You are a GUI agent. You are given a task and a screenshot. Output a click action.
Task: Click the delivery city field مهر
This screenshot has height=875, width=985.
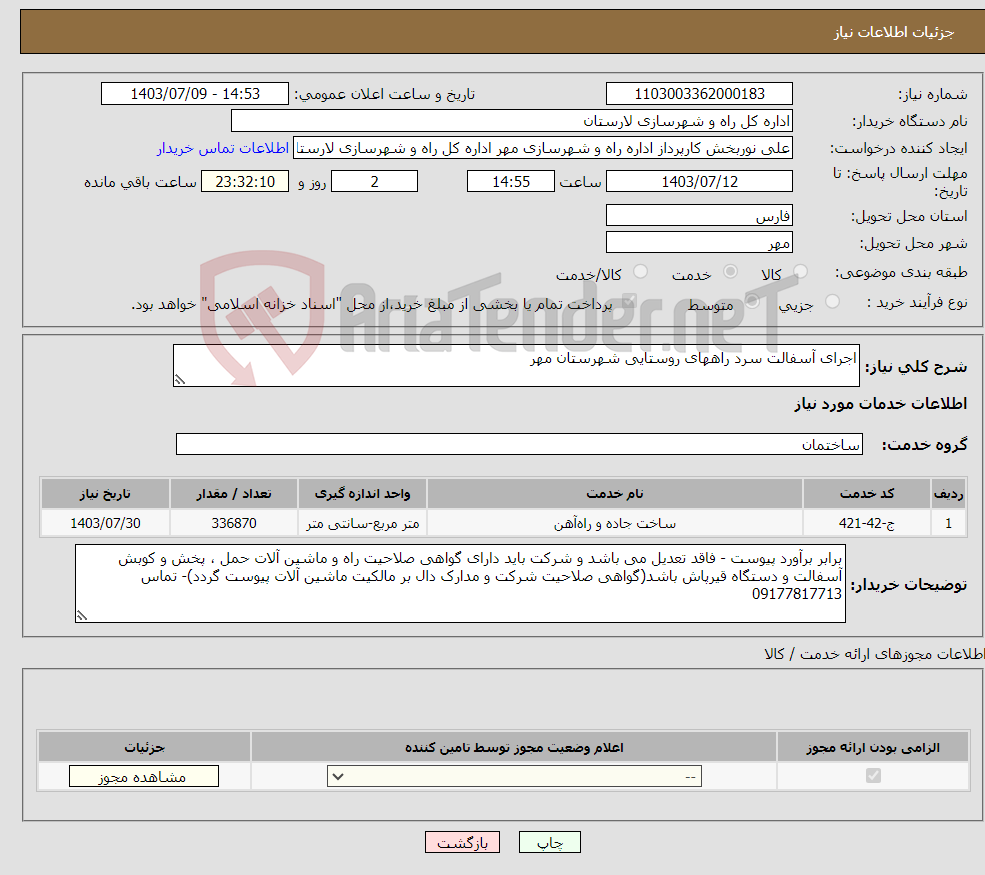coord(699,242)
